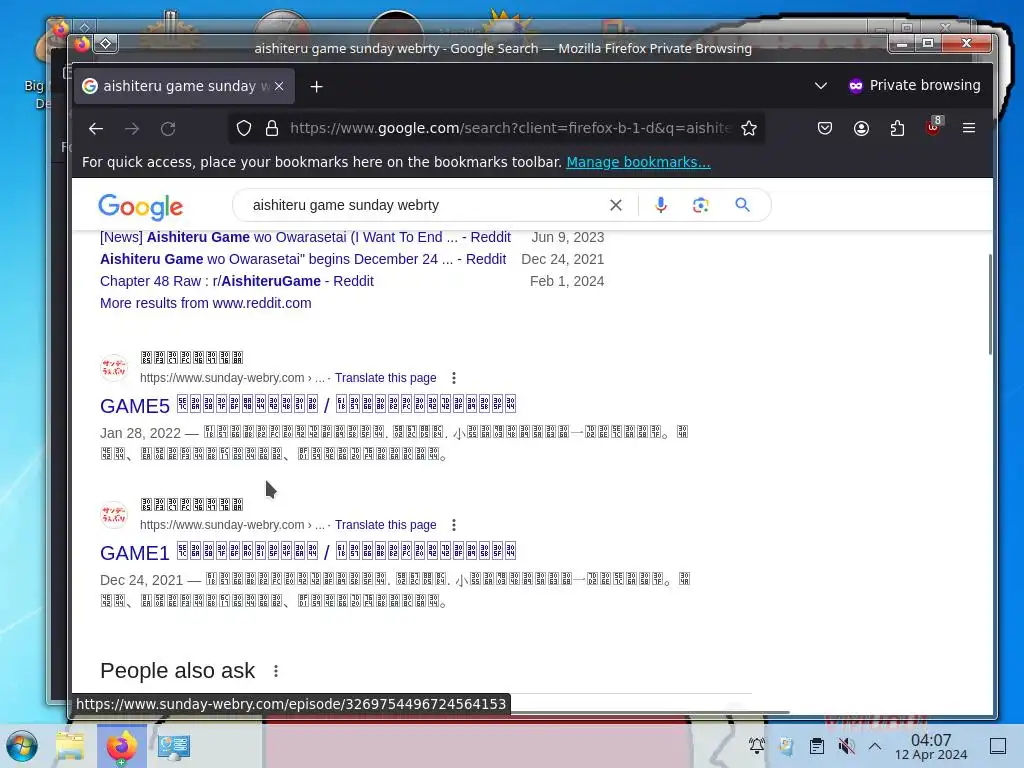Open the system settings taskbar icon

tap(174, 746)
